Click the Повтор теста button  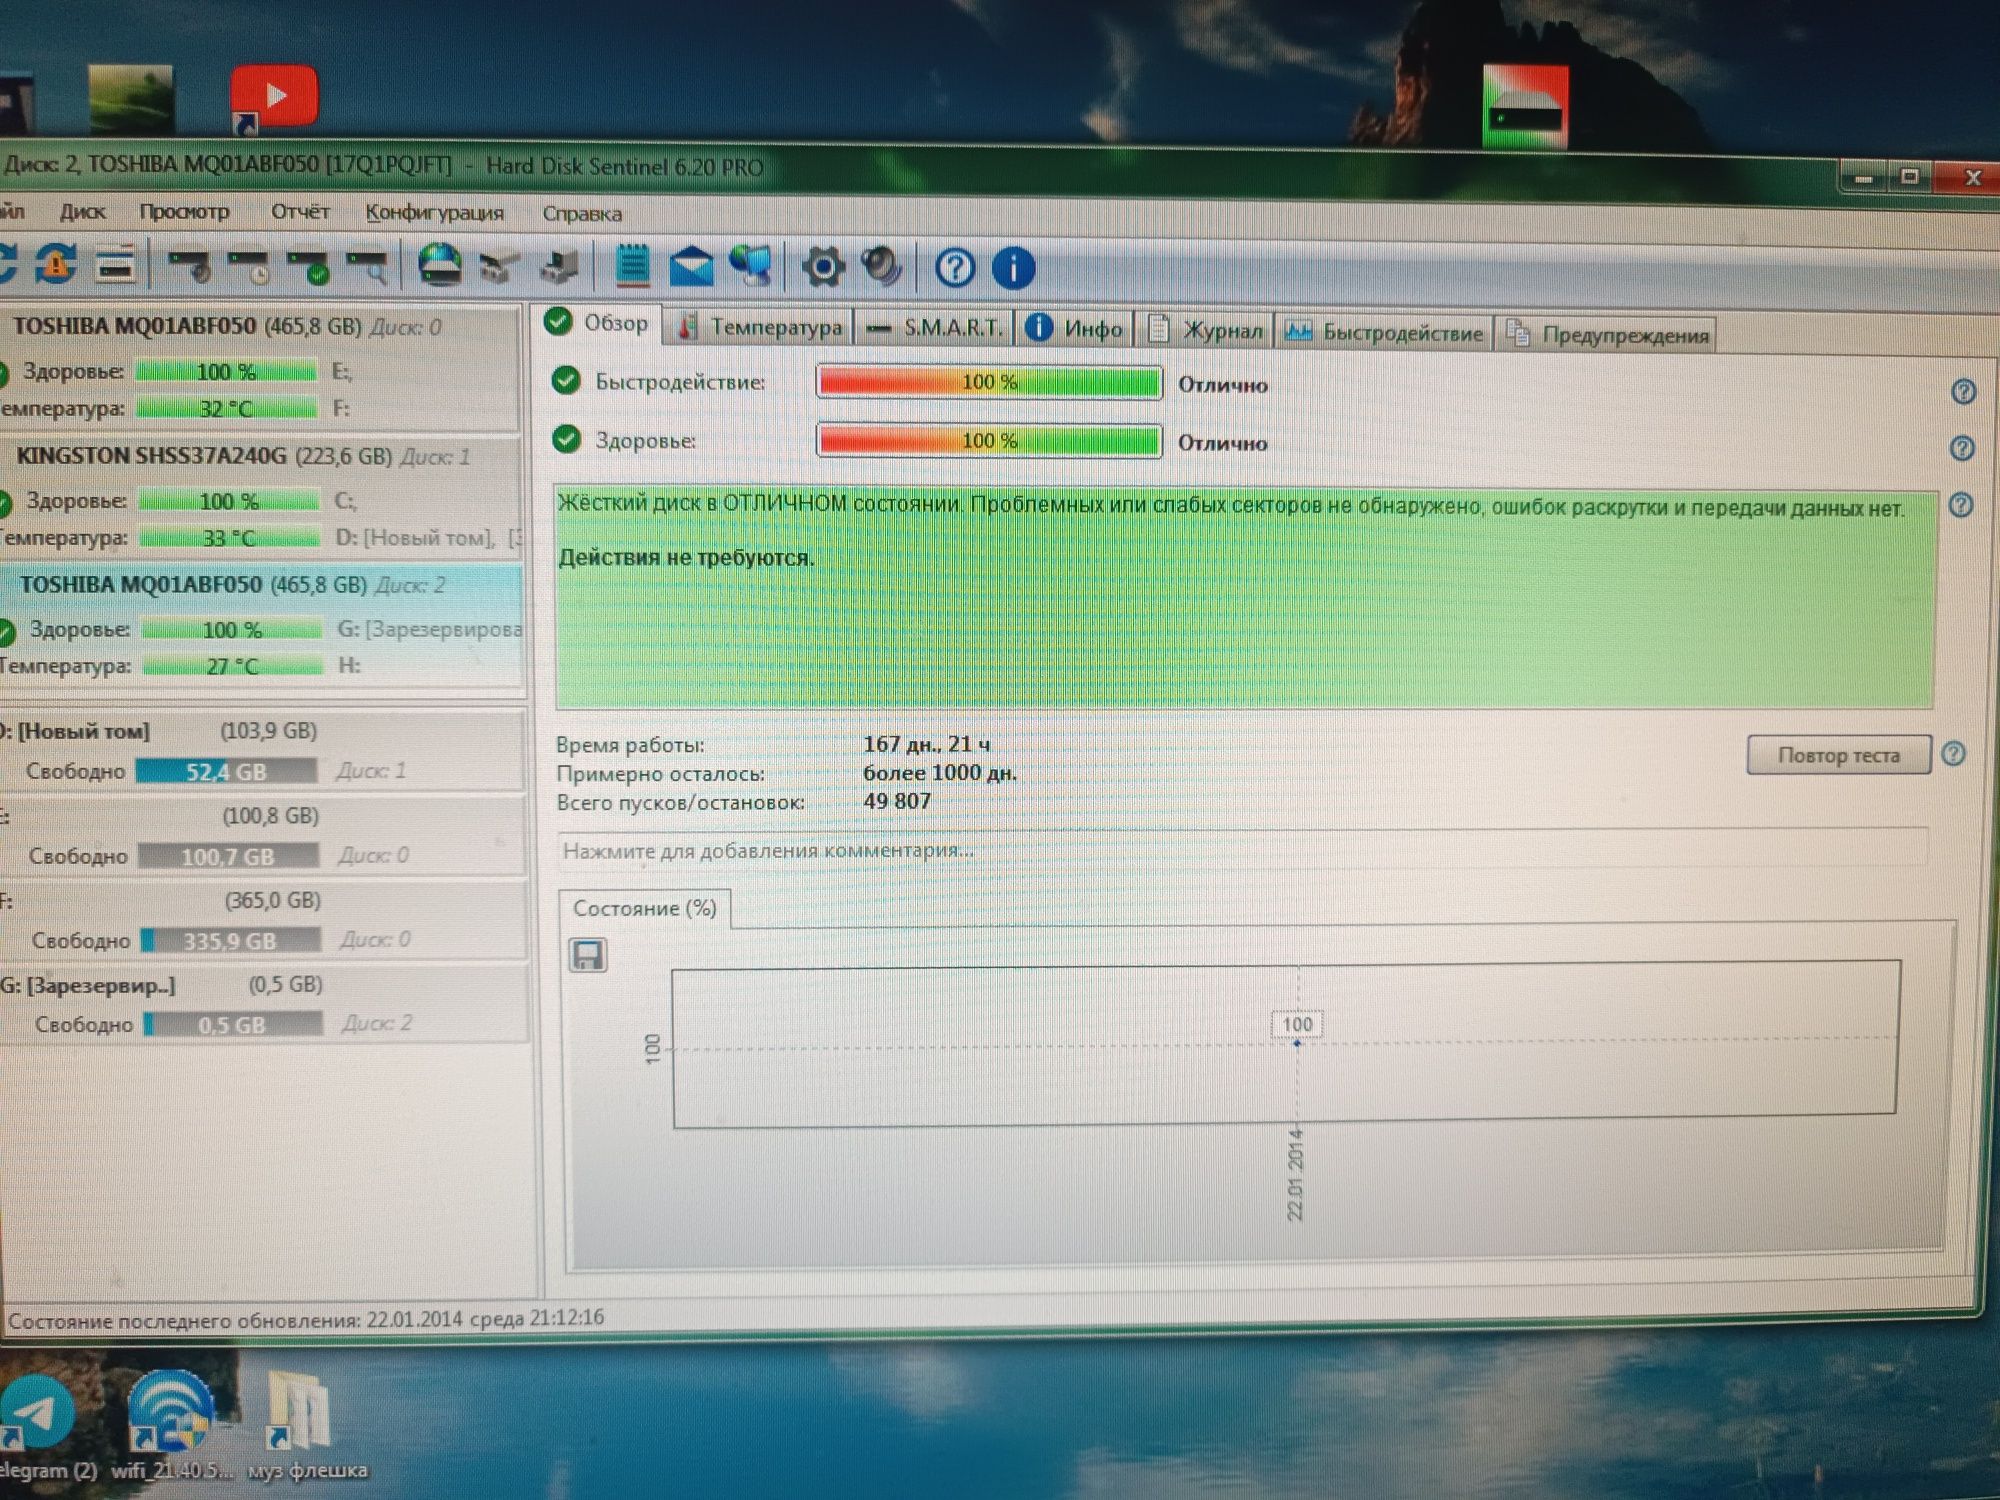tap(1838, 755)
